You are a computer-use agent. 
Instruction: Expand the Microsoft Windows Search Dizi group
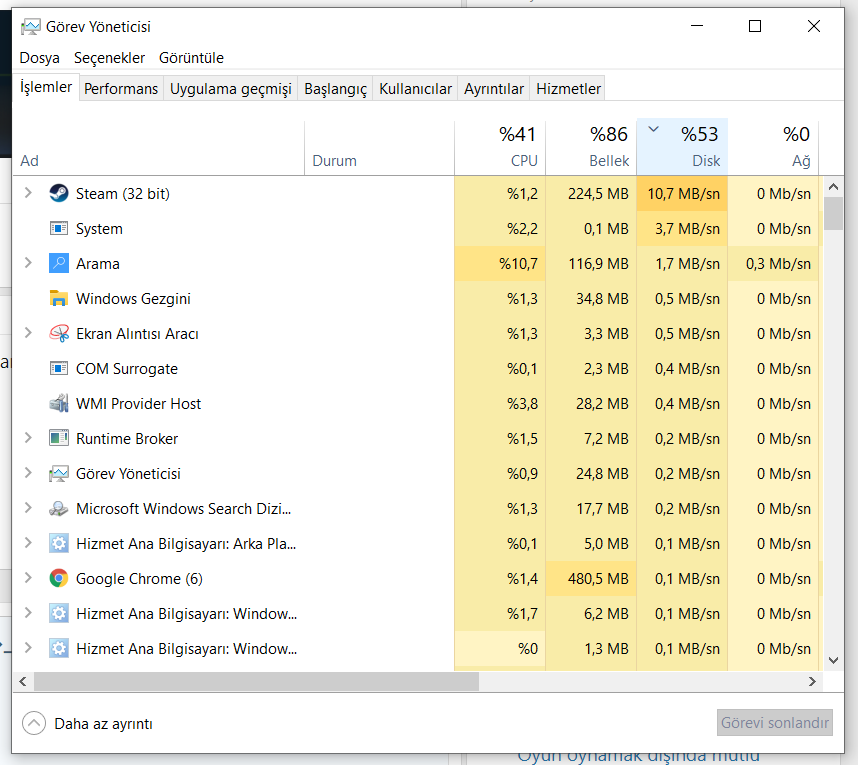(x=28, y=508)
